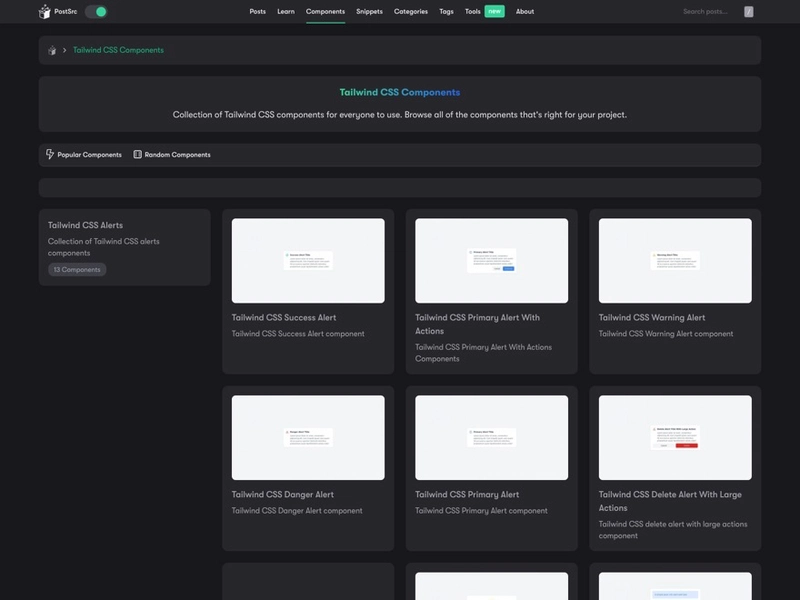Open the Tailwind CSS Components breadcrumb link
Viewport: 800px width, 600px height.
pos(118,50)
